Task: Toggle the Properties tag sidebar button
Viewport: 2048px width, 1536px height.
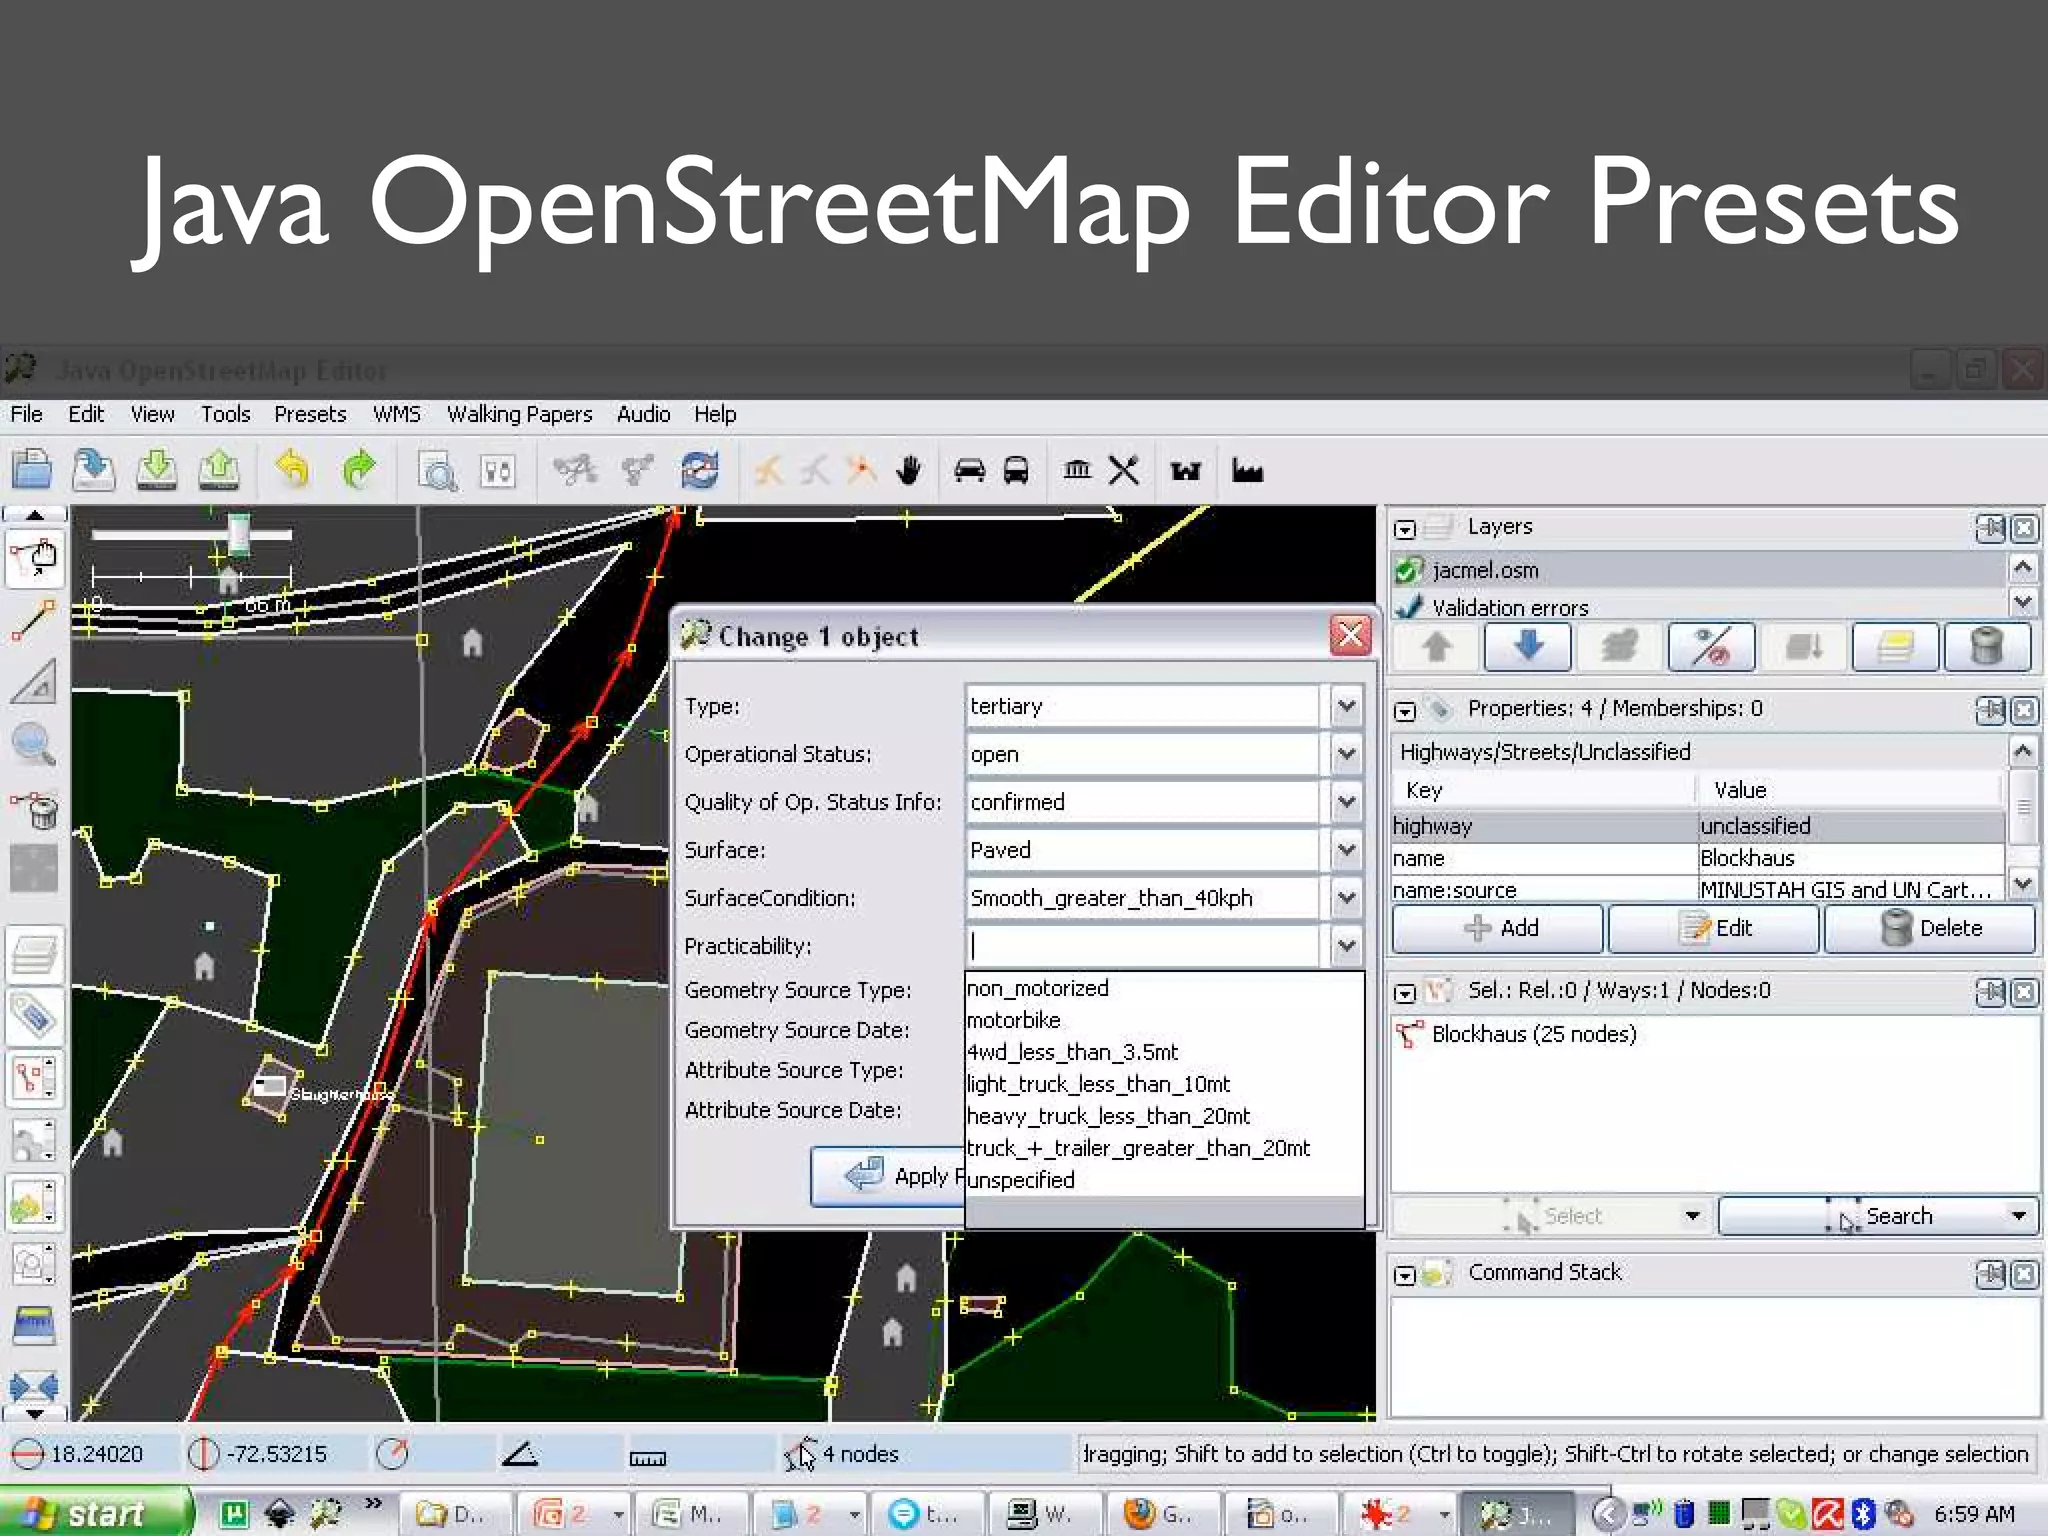Action: point(34,1017)
